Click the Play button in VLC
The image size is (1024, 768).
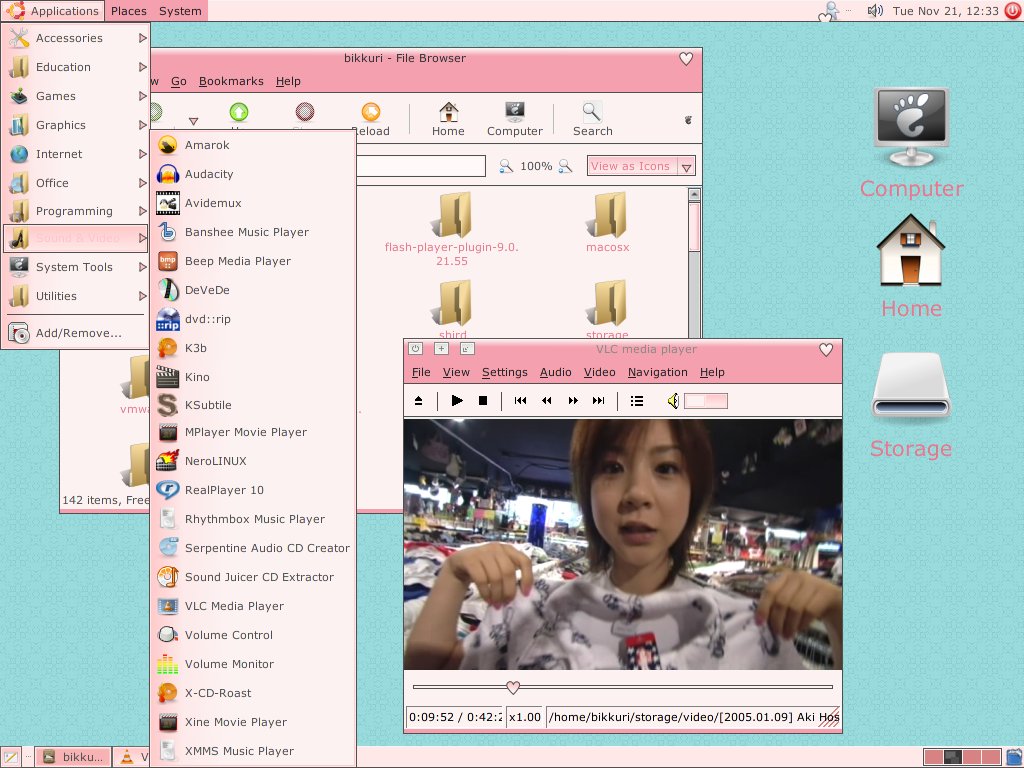click(457, 400)
